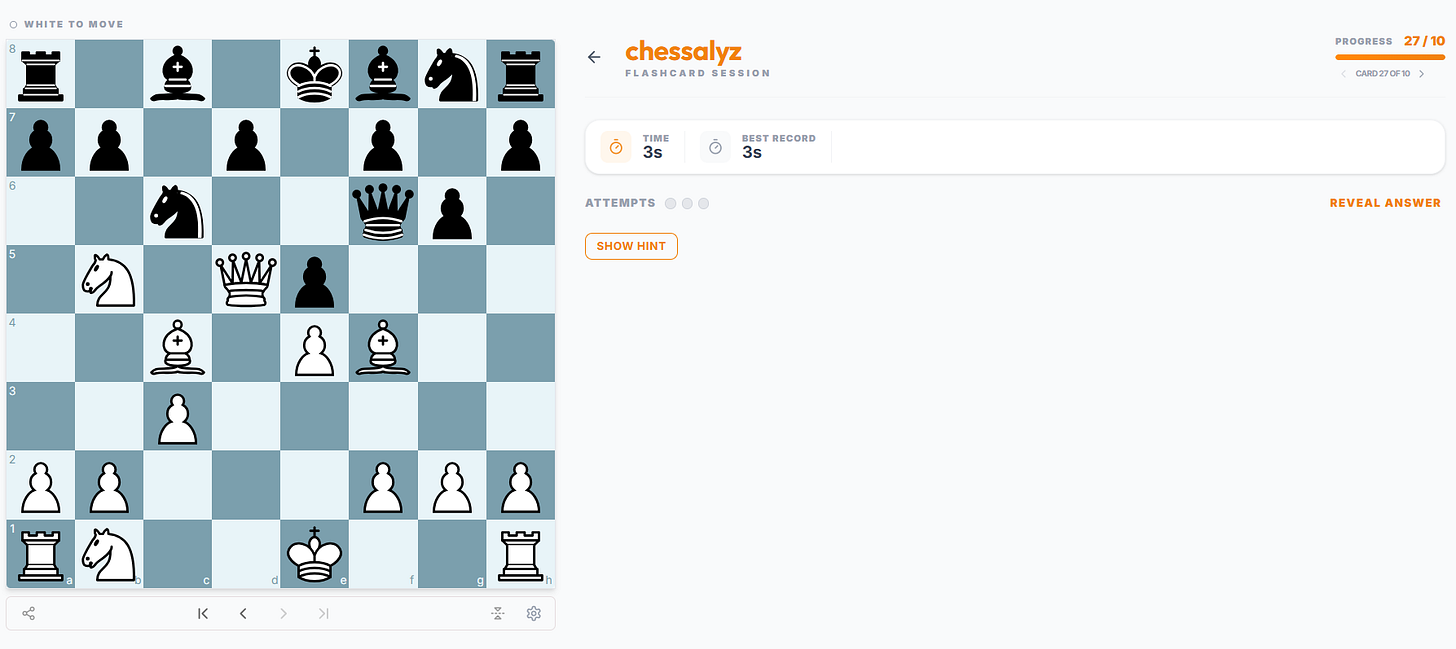This screenshot has height=649, width=1456.
Task: Click the Show Hint button
Action: 631,246
